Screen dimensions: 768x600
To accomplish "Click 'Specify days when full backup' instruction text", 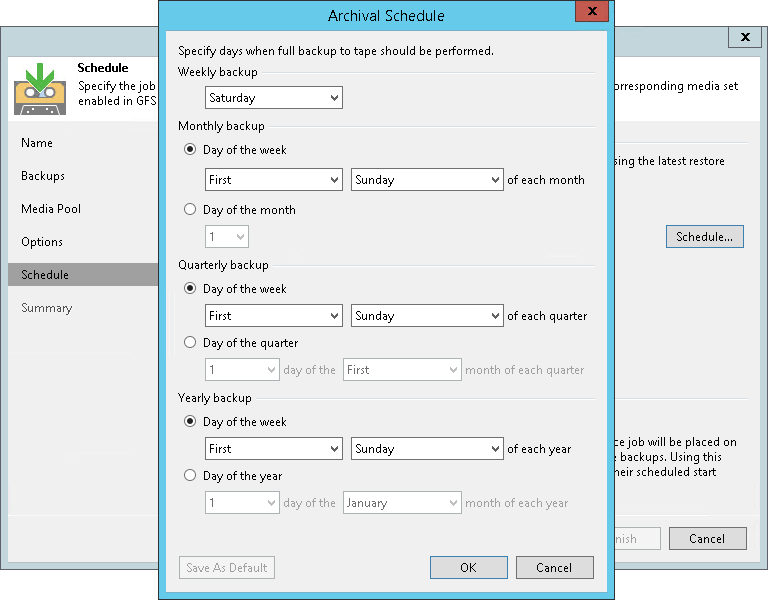I will coord(336,51).
